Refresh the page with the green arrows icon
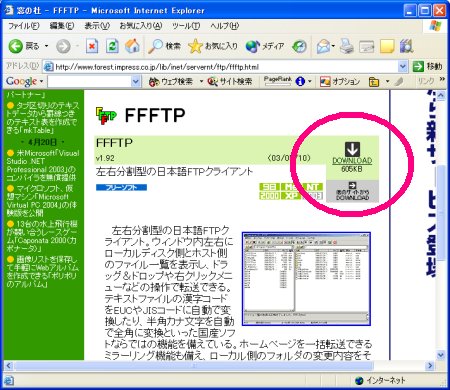This screenshot has height=390, width=450. 112,46
